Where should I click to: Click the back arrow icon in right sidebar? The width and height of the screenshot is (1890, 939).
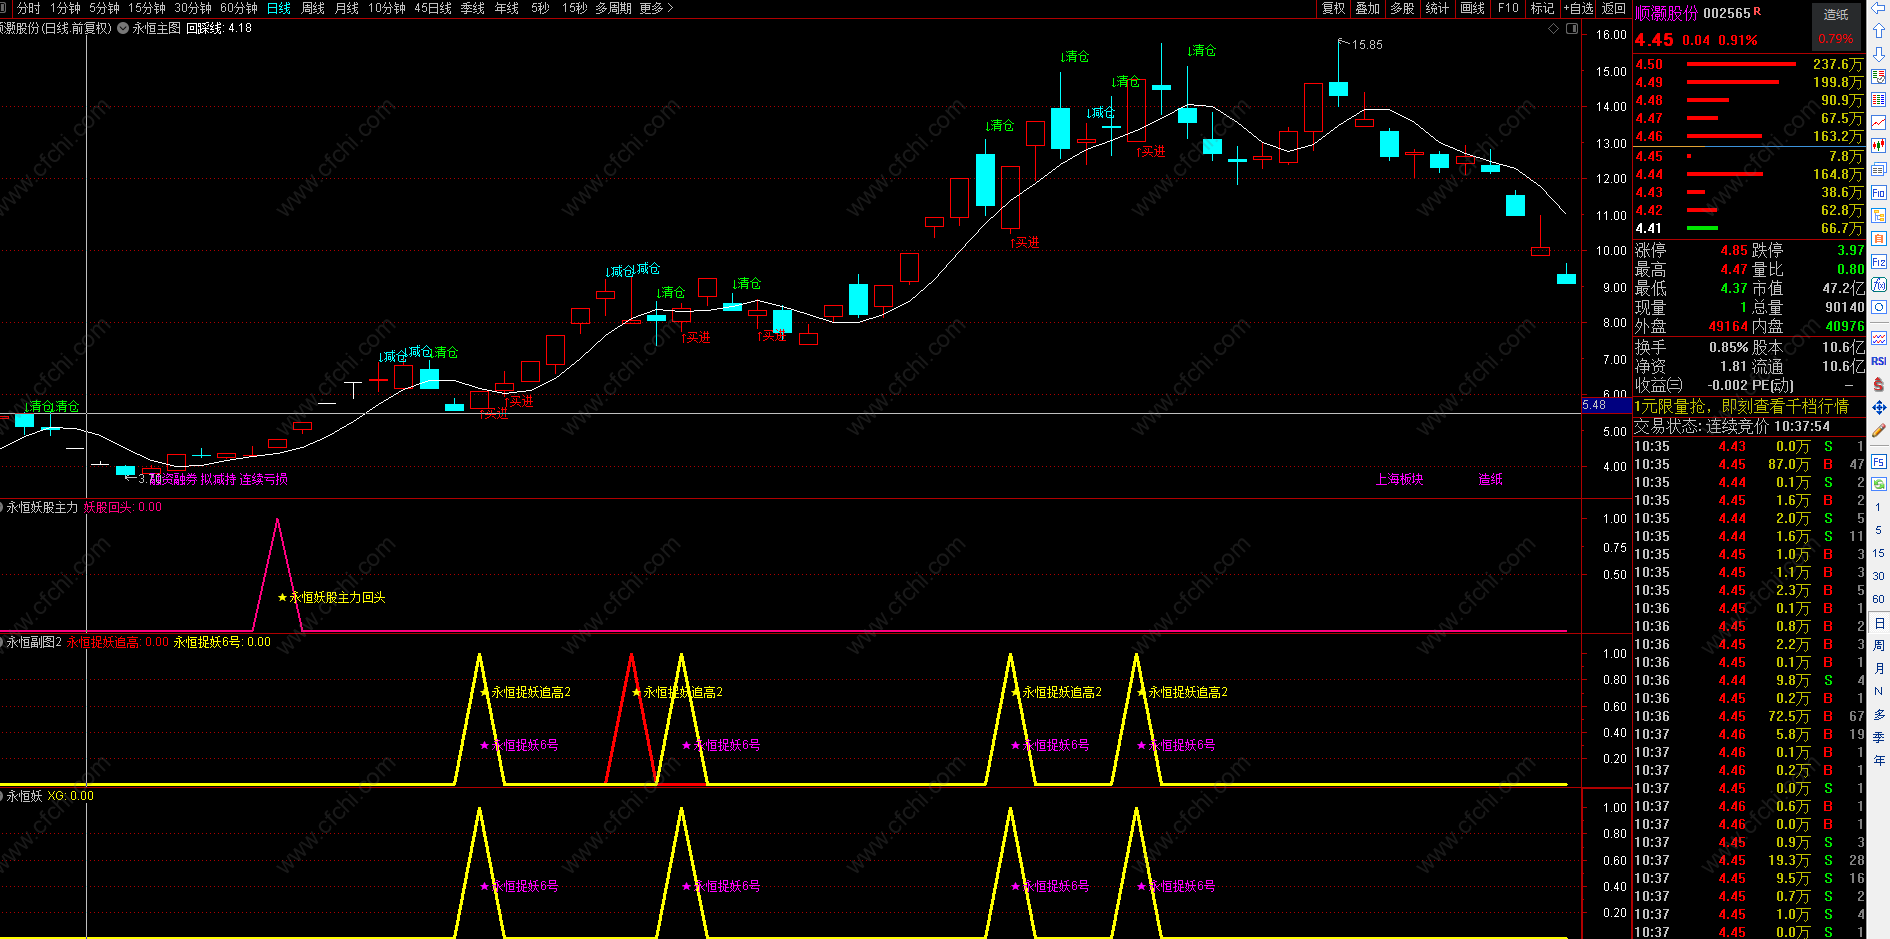1879,8
